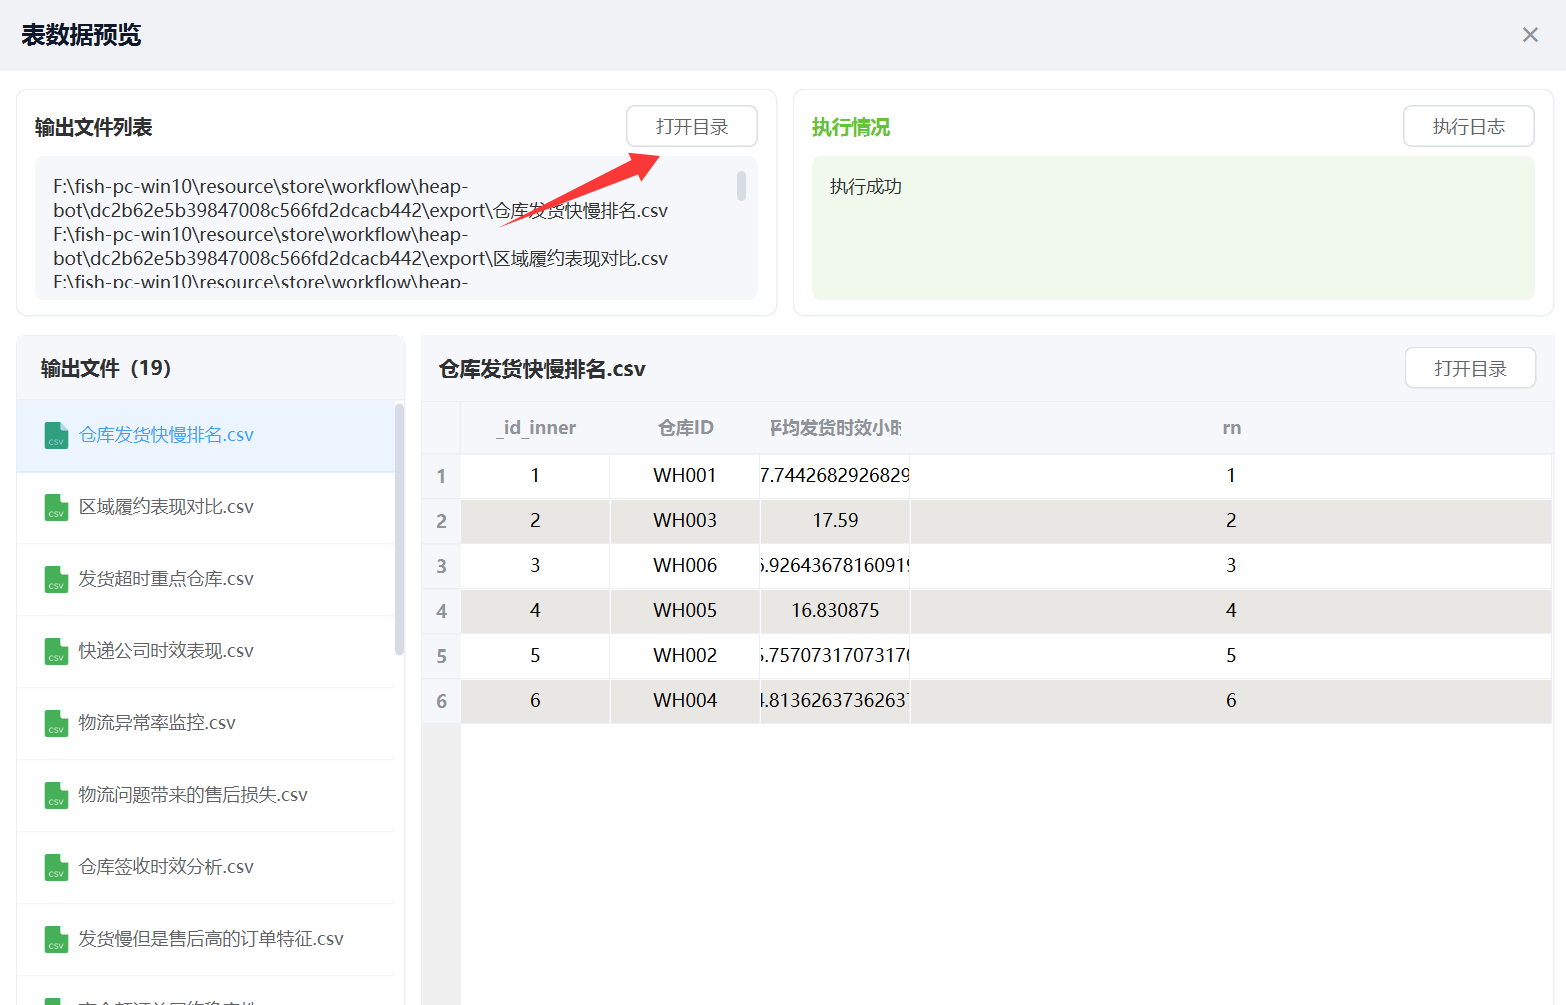Click CSV icon beside 物流问题带来的售后损失.csv
Screen dimensions: 1566x1005
point(56,795)
